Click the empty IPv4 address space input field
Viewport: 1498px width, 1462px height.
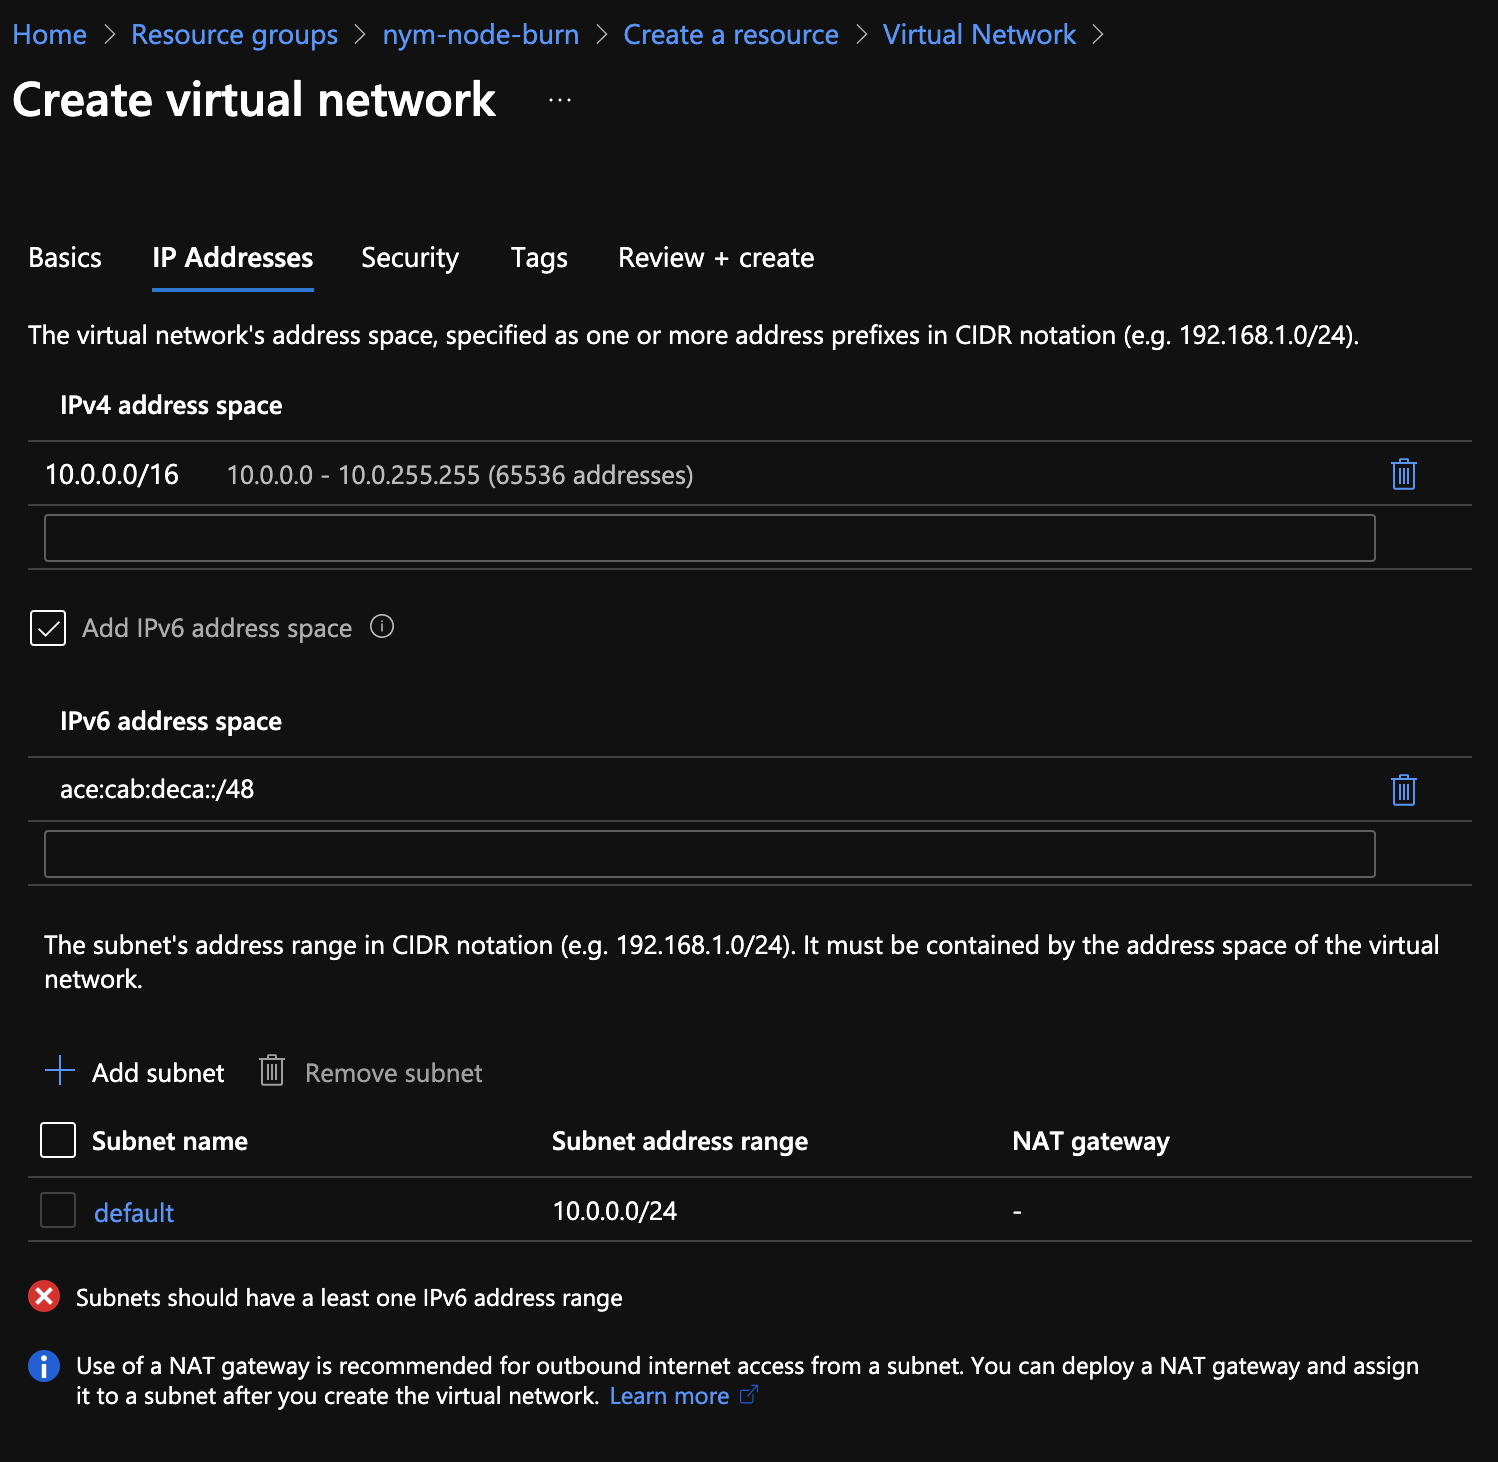(708, 538)
